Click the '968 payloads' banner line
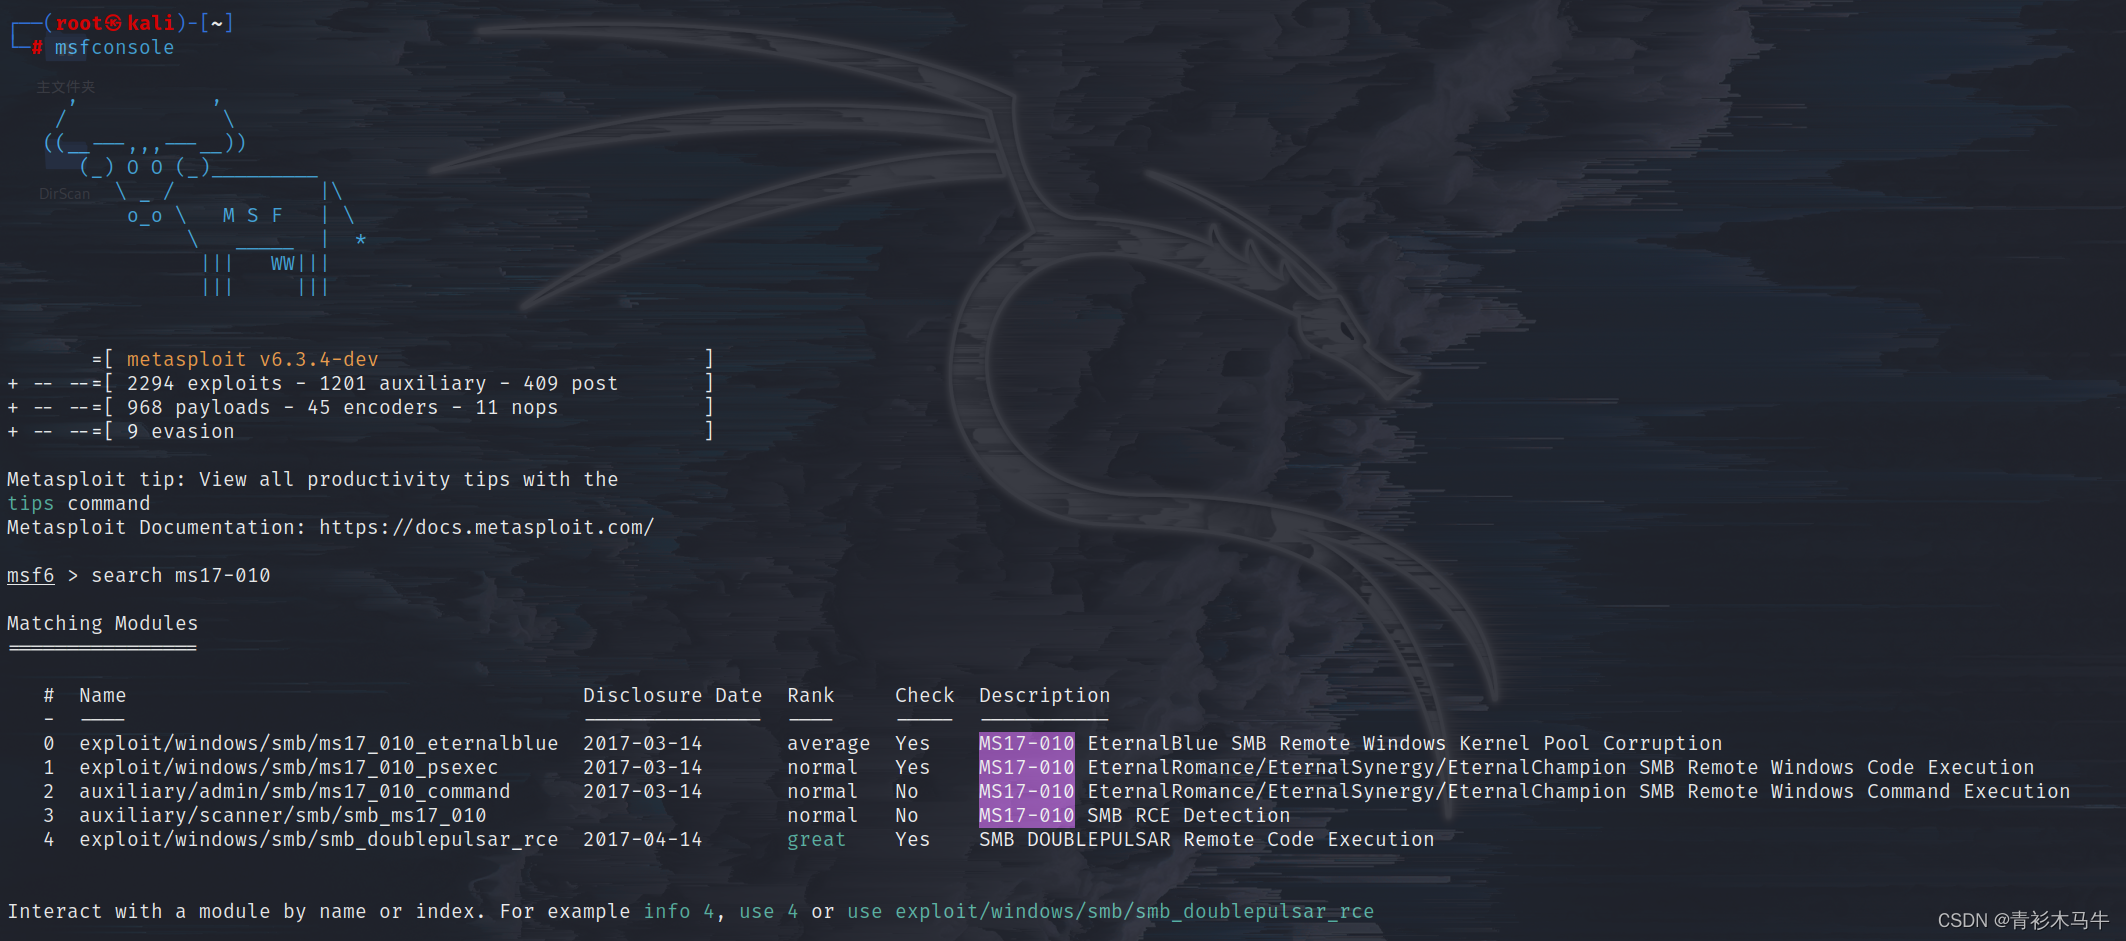This screenshot has height=941, width=2126. click(342, 407)
